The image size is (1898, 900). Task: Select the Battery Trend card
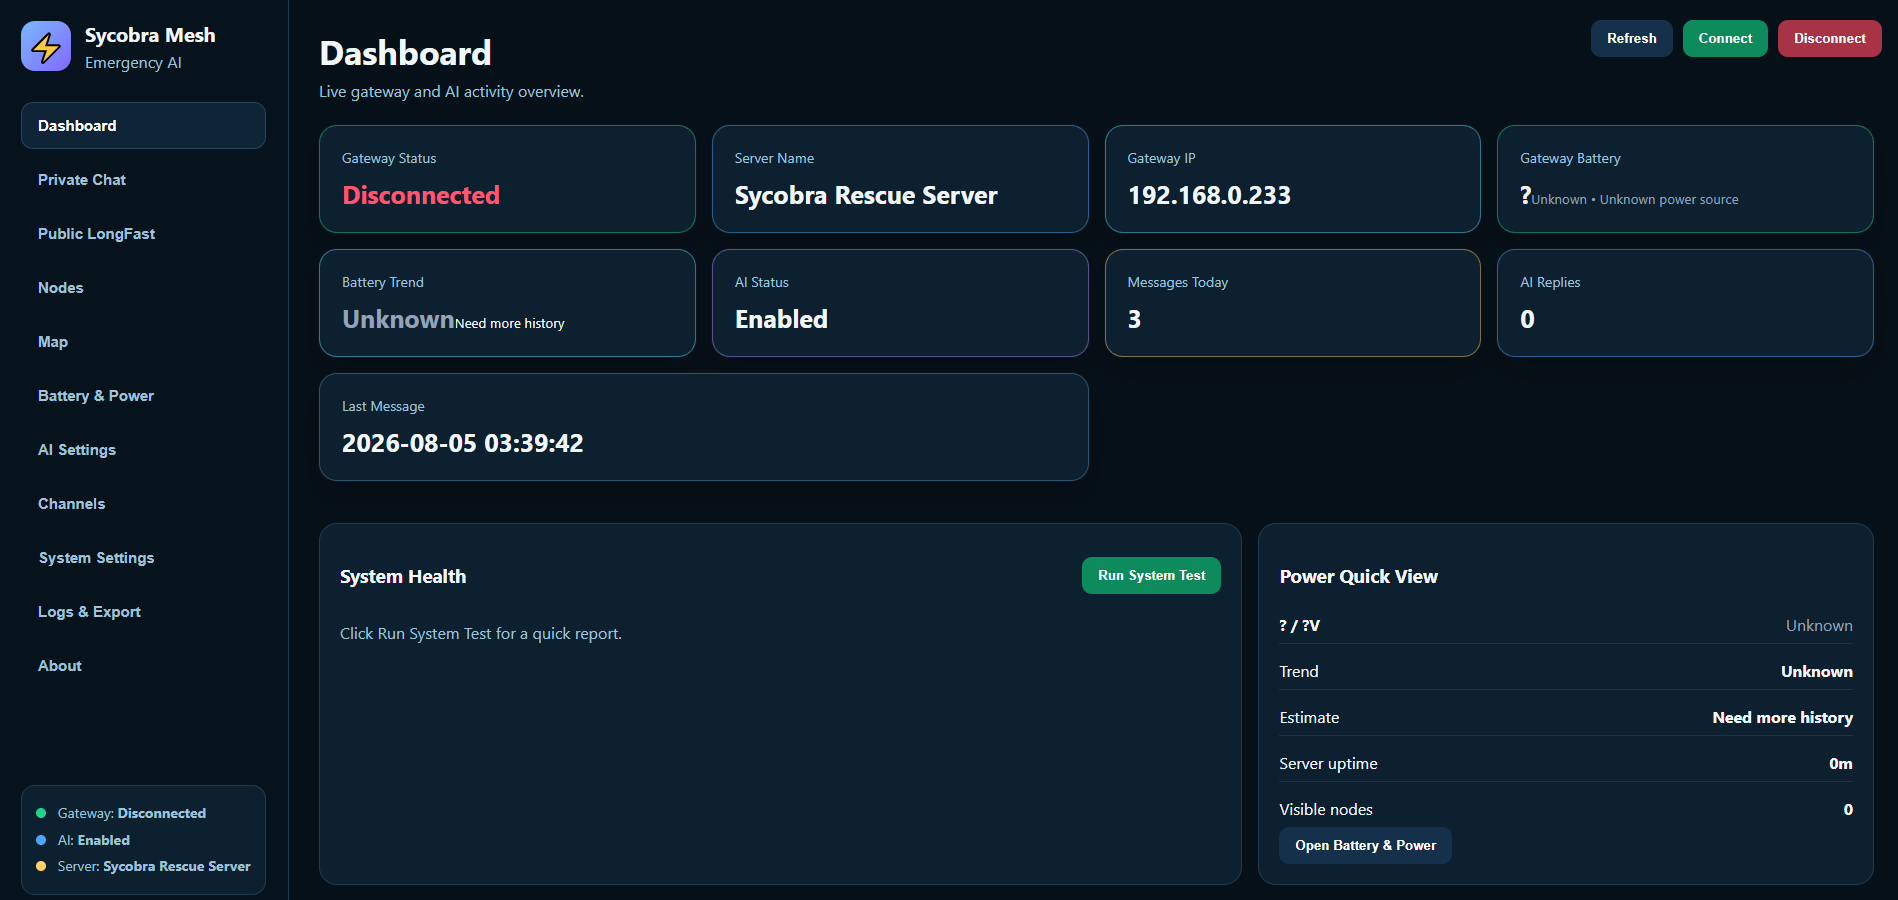click(x=507, y=303)
